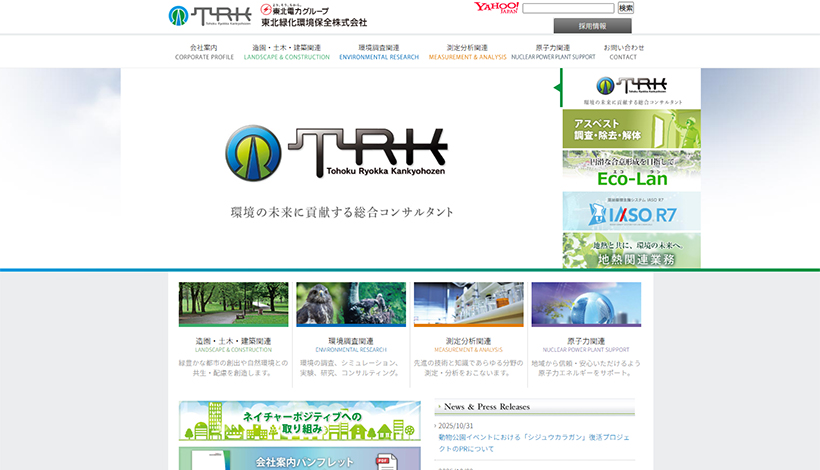
Task: Open the 2025/10/31 シジュウカラガン news link
Action: coord(534,443)
